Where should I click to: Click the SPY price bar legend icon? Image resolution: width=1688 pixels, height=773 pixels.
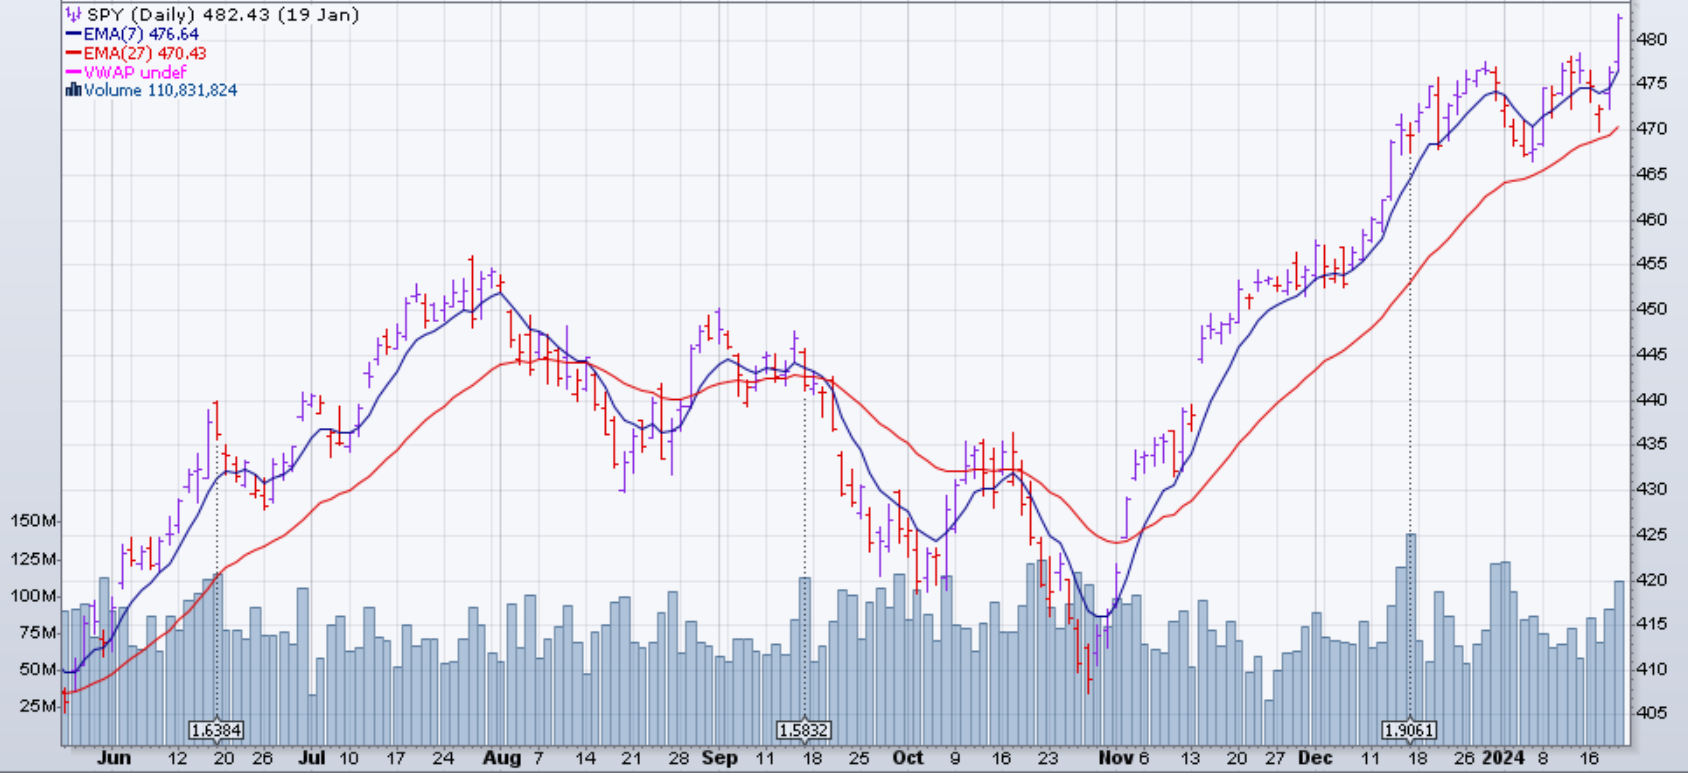pos(74,15)
